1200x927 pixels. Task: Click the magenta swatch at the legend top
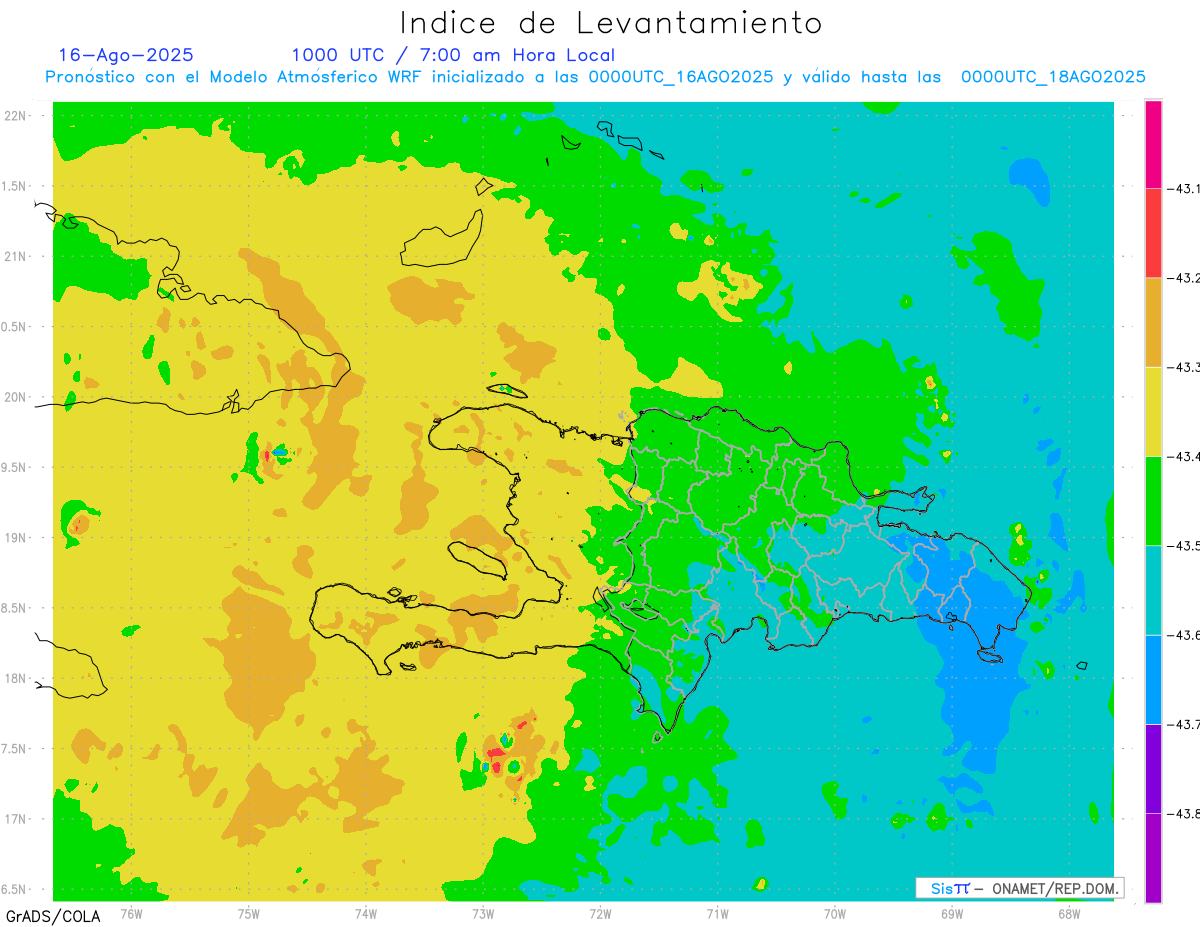pyautogui.click(x=1153, y=144)
